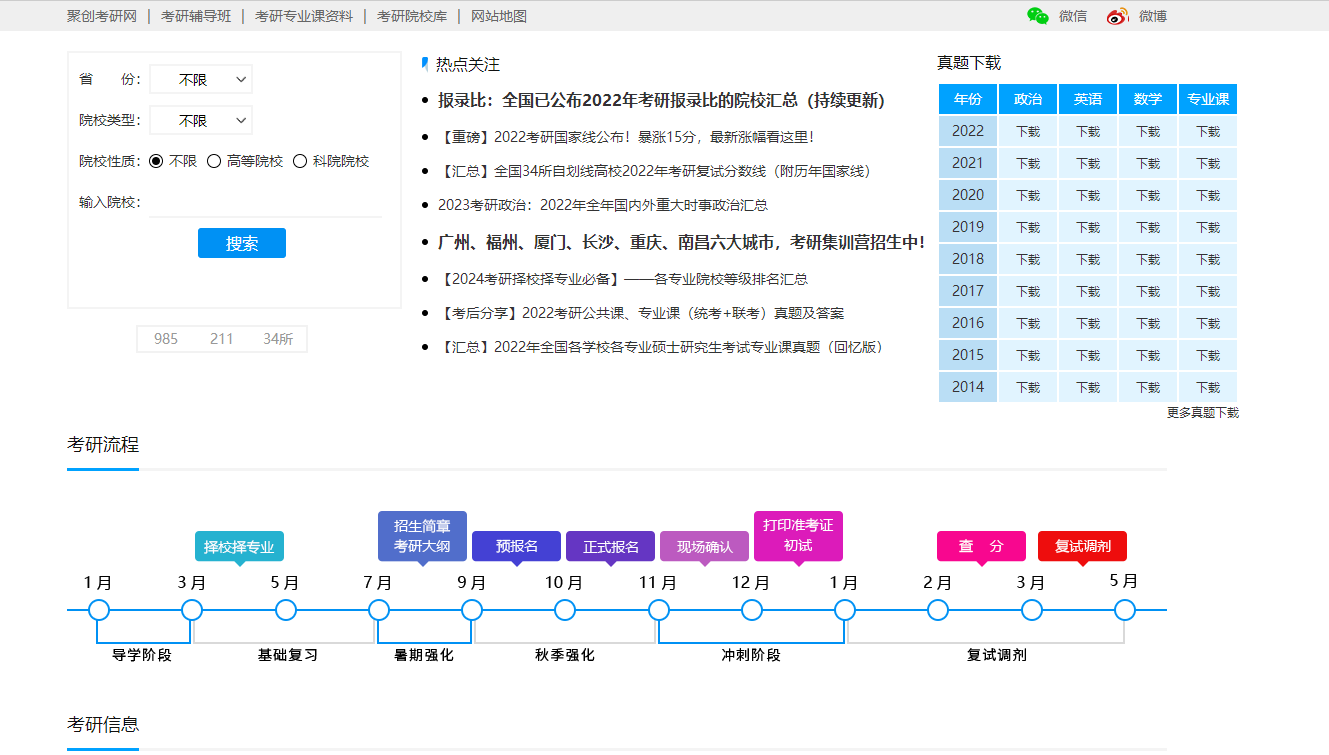Click the 打印准考证 初试 timeline tag

798,536
